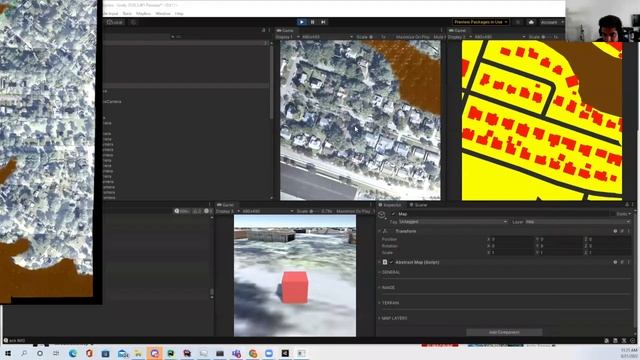Open Unity from the taskbar
Viewport: 640px width, 360px height.
(x=285, y=353)
